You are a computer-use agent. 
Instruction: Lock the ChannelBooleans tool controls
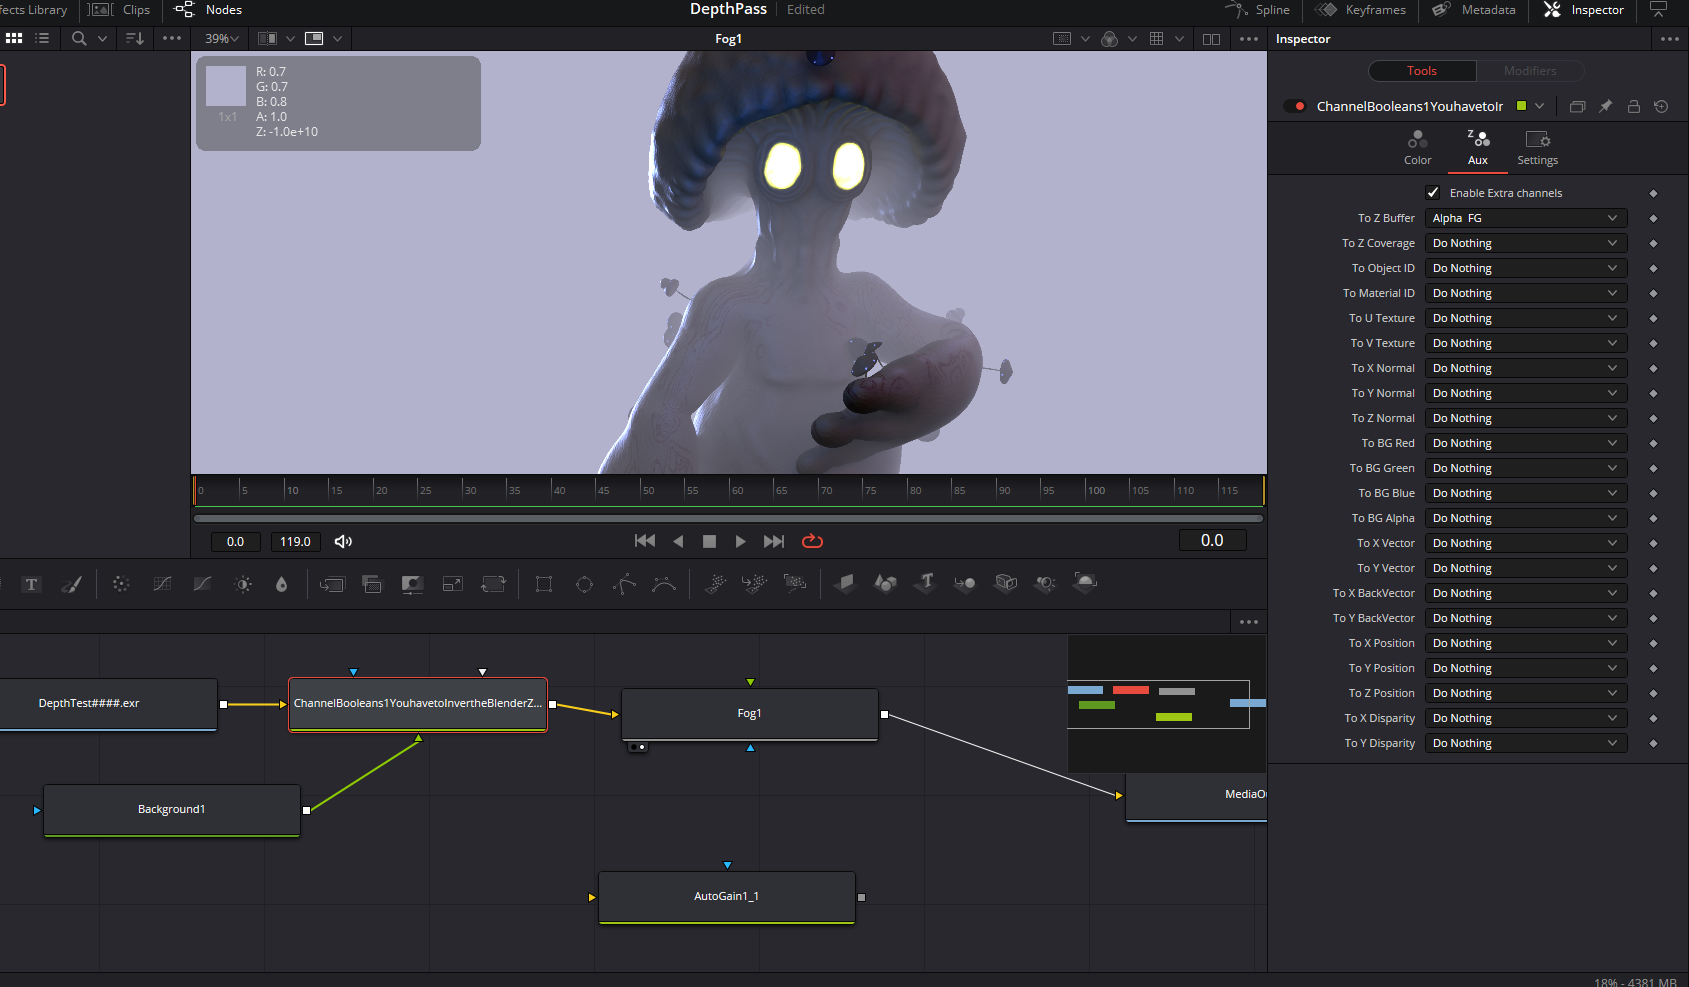point(1634,106)
